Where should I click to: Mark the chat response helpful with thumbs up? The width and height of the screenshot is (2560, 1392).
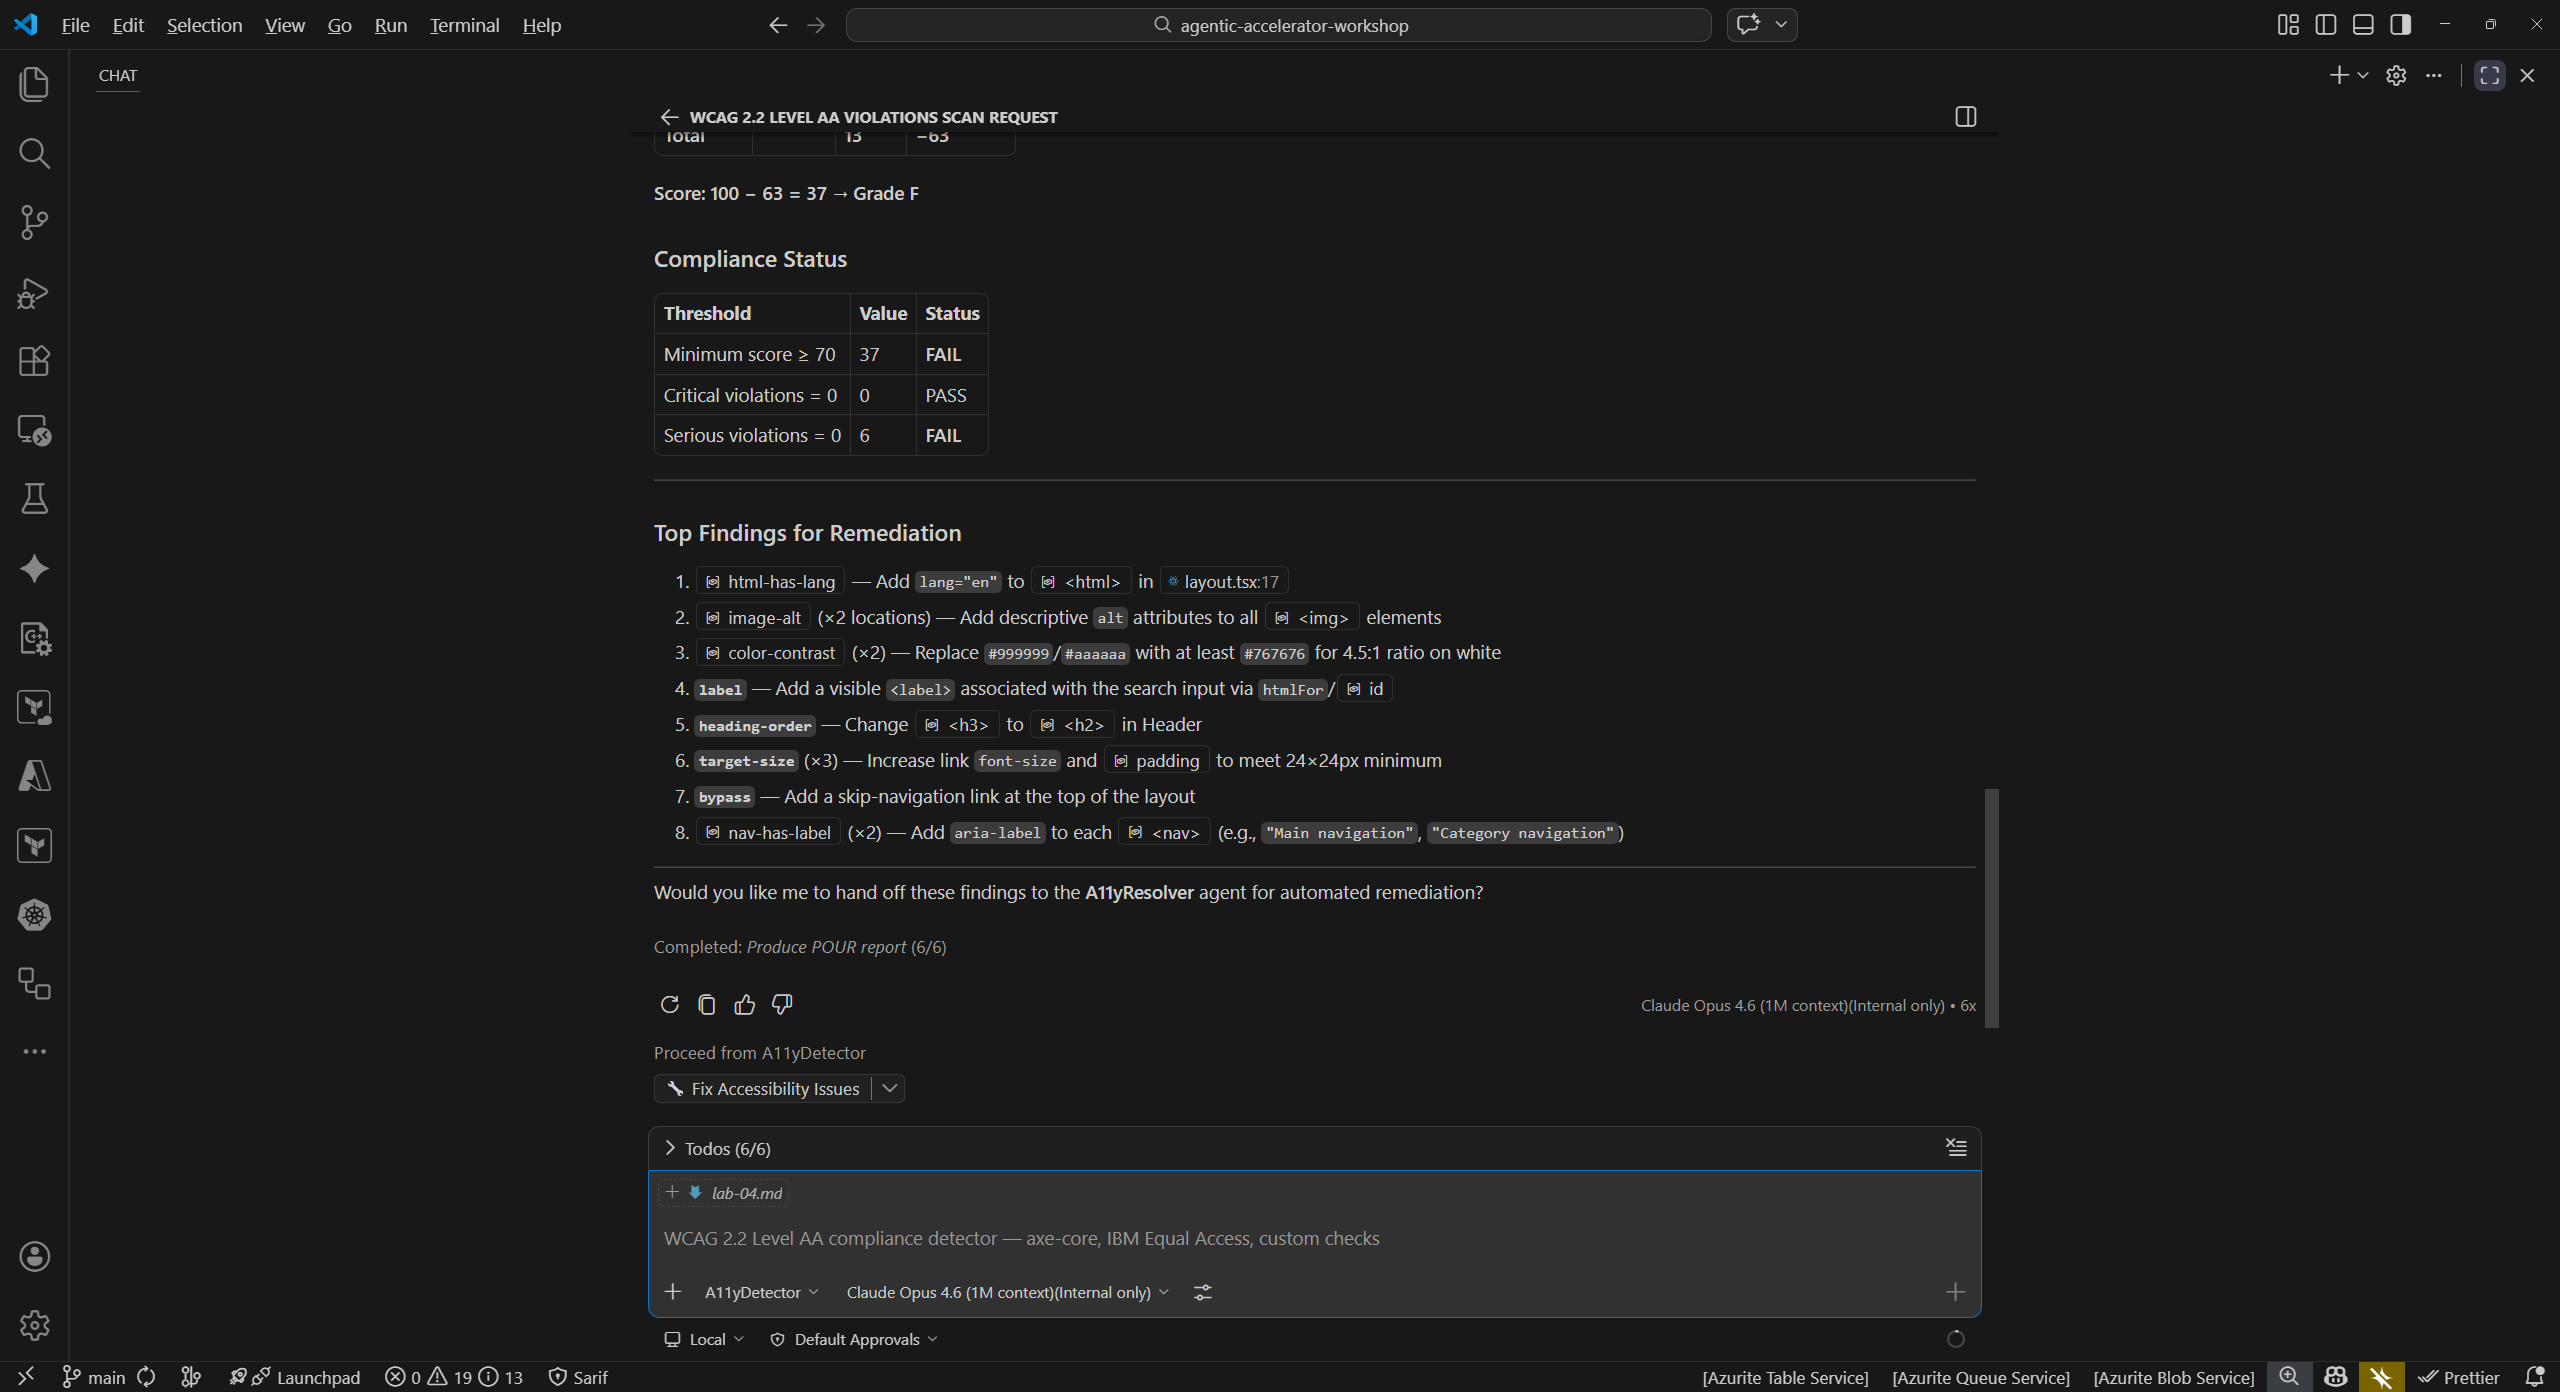(745, 1004)
